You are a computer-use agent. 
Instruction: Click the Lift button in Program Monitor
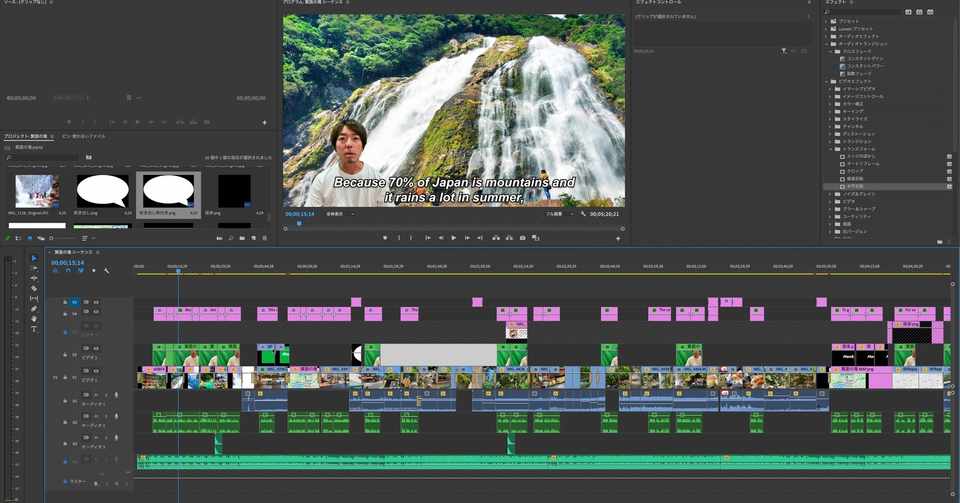click(x=496, y=237)
